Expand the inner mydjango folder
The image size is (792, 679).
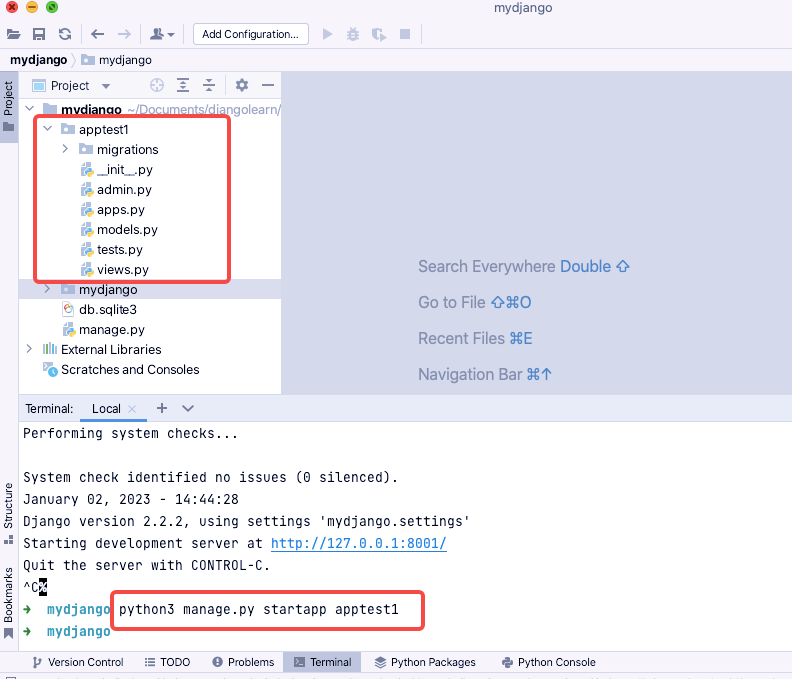[x=47, y=289]
